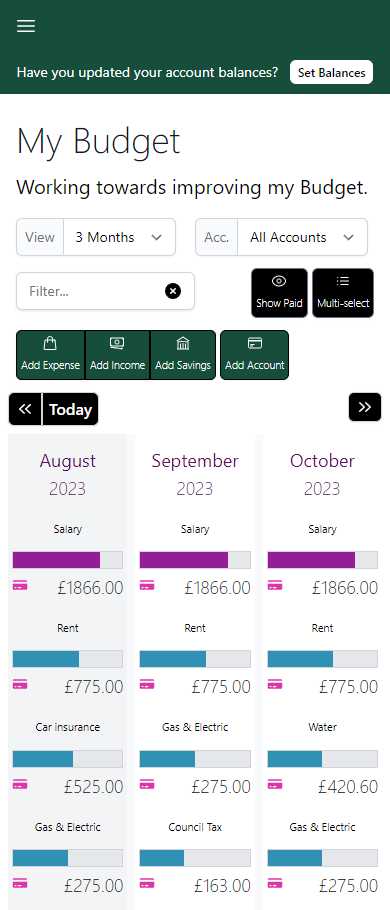Open the hamburger navigation menu
390x910 pixels.
26,26
